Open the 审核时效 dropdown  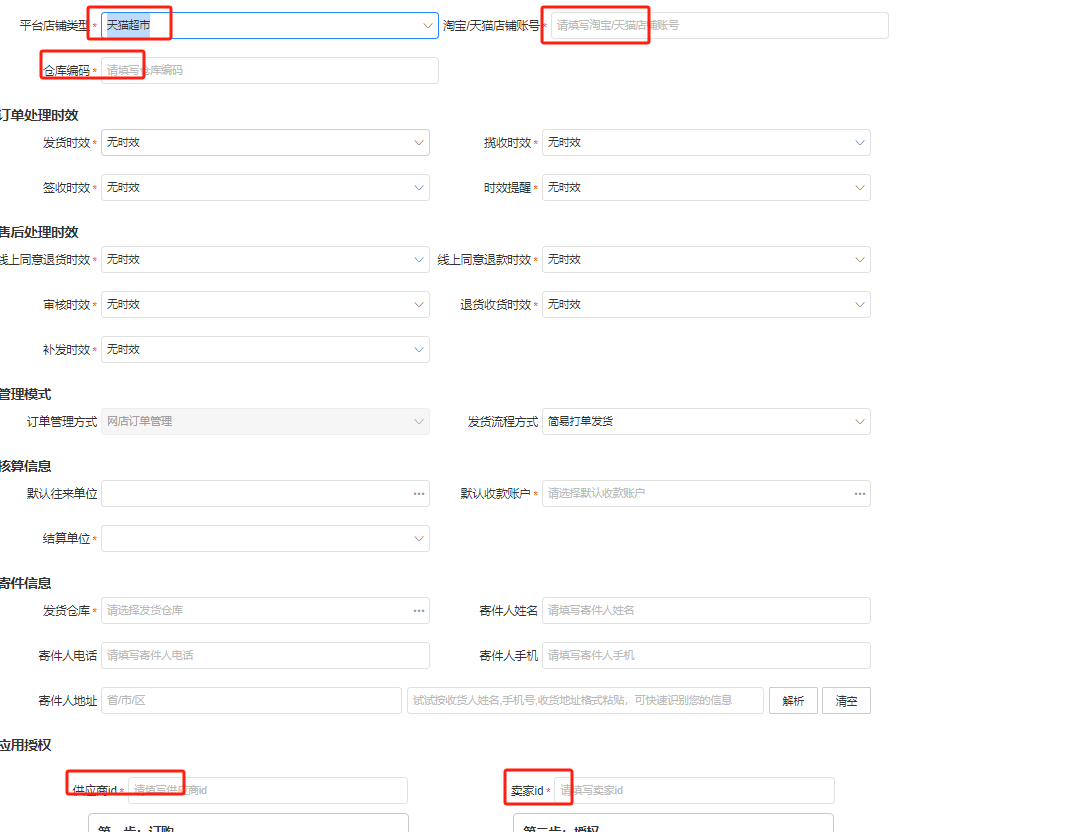point(266,304)
